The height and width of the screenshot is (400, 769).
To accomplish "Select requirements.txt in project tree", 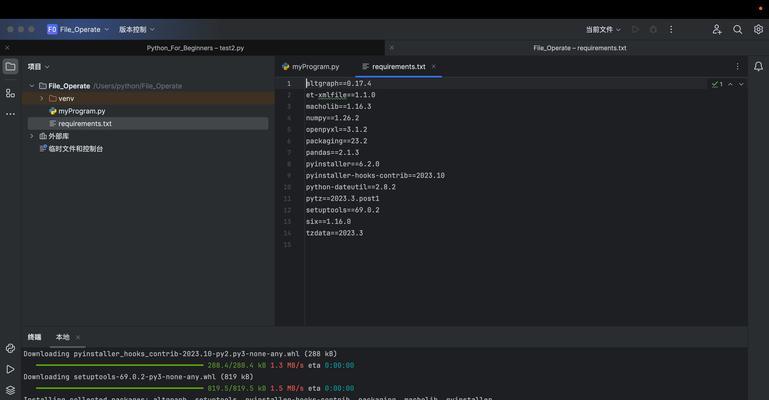I will [149, 124].
